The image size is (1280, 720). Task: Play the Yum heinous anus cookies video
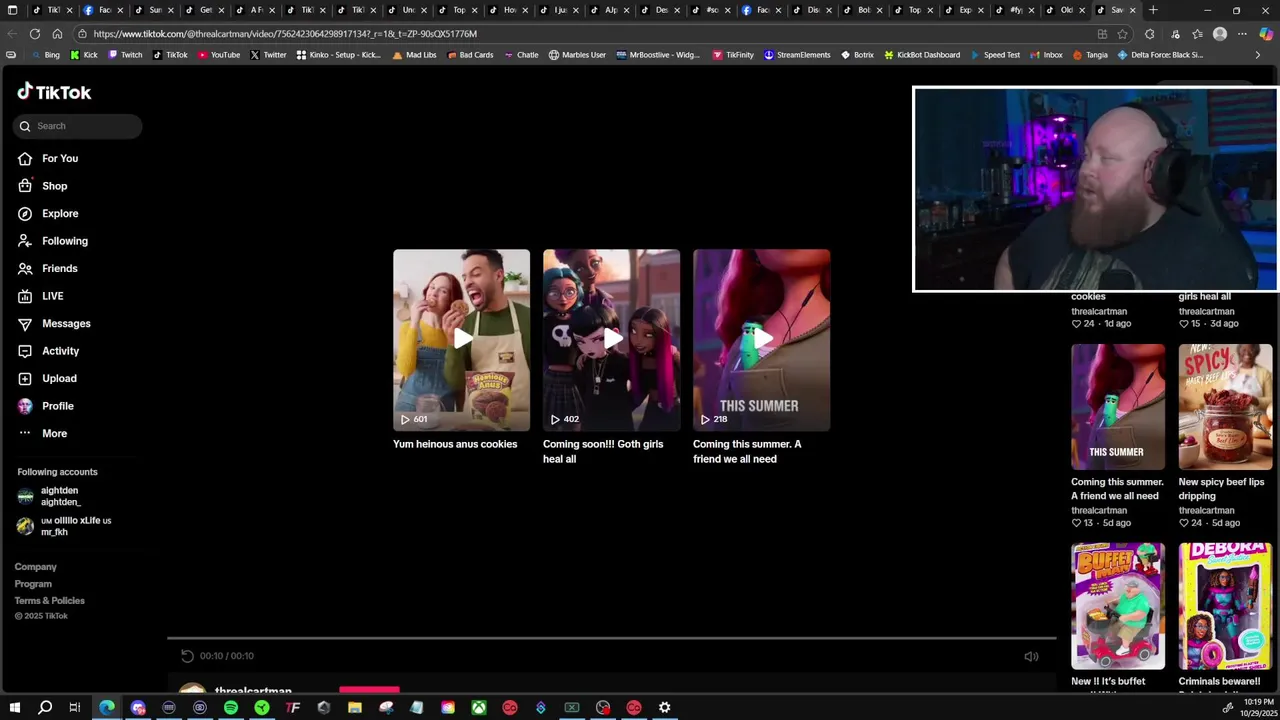click(x=461, y=340)
